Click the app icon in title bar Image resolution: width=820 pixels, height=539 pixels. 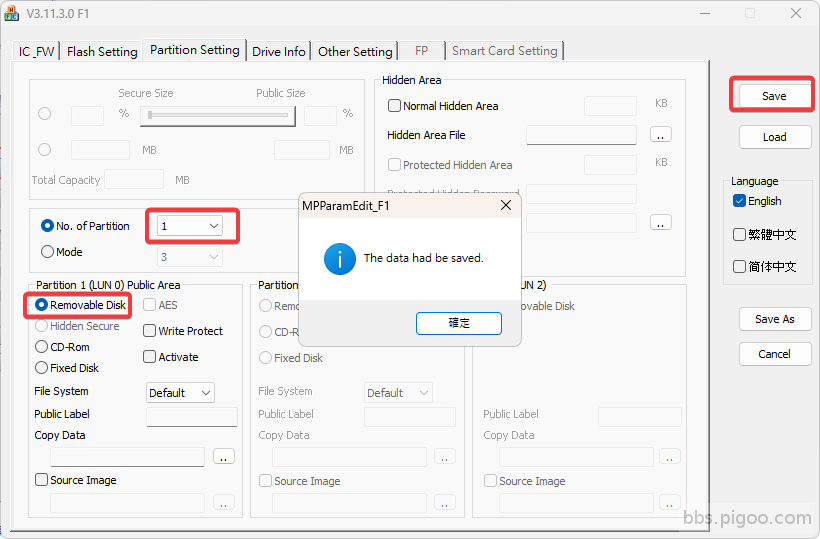pos(12,13)
